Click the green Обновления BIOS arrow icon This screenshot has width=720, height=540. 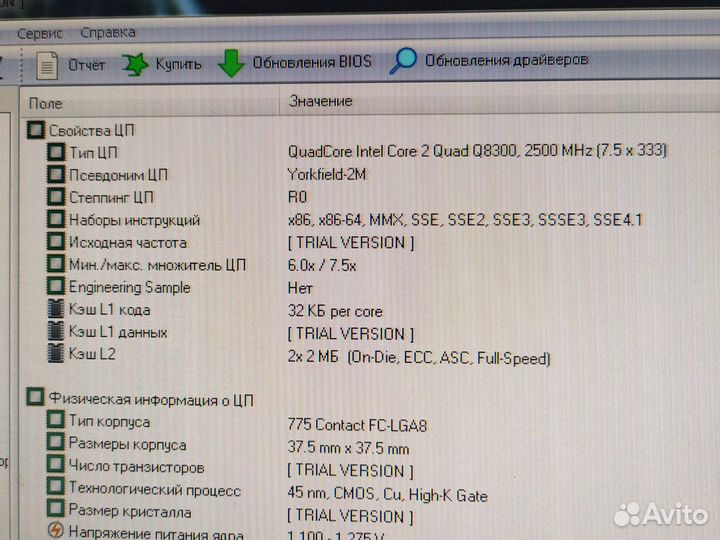(x=231, y=63)
